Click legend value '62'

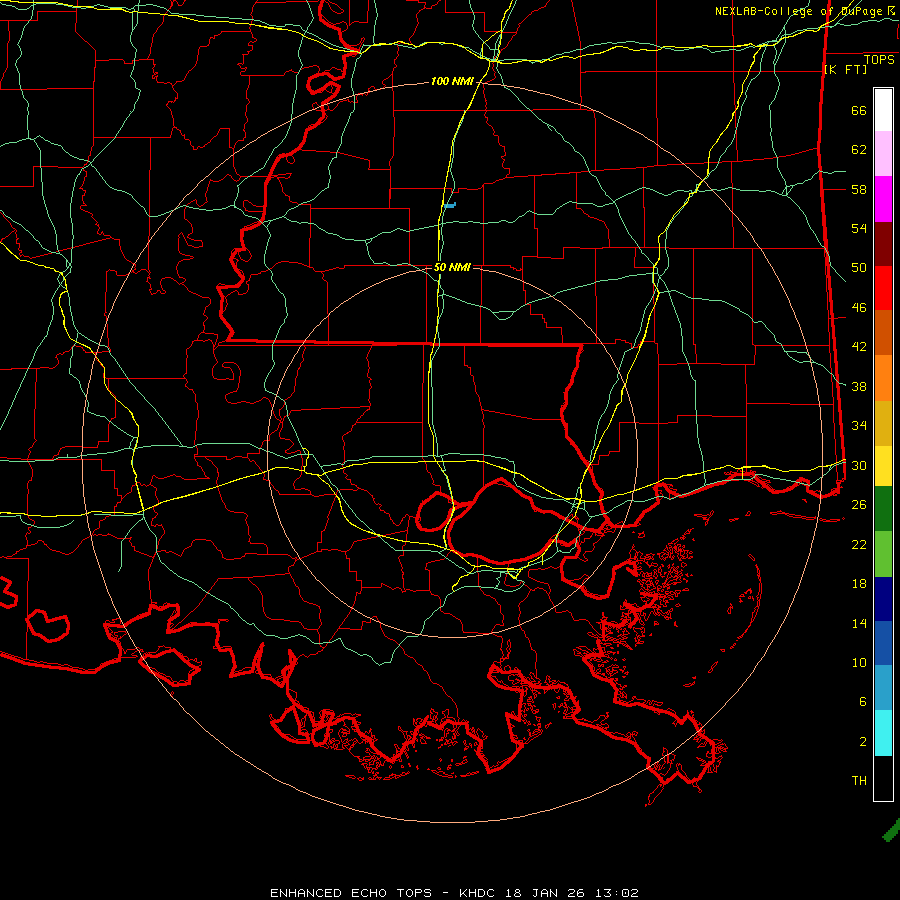tap(859, 150)
